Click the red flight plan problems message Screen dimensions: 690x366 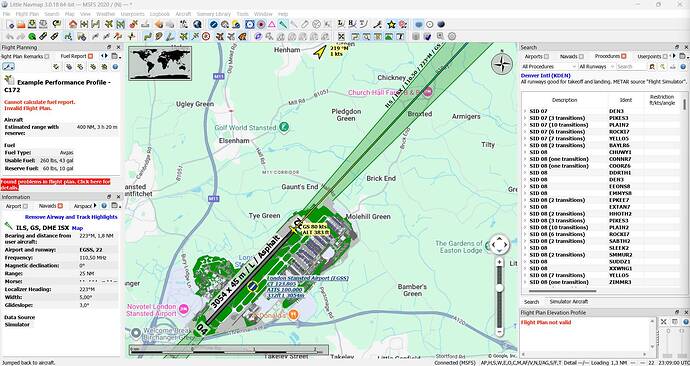click(x=55, y=184)
